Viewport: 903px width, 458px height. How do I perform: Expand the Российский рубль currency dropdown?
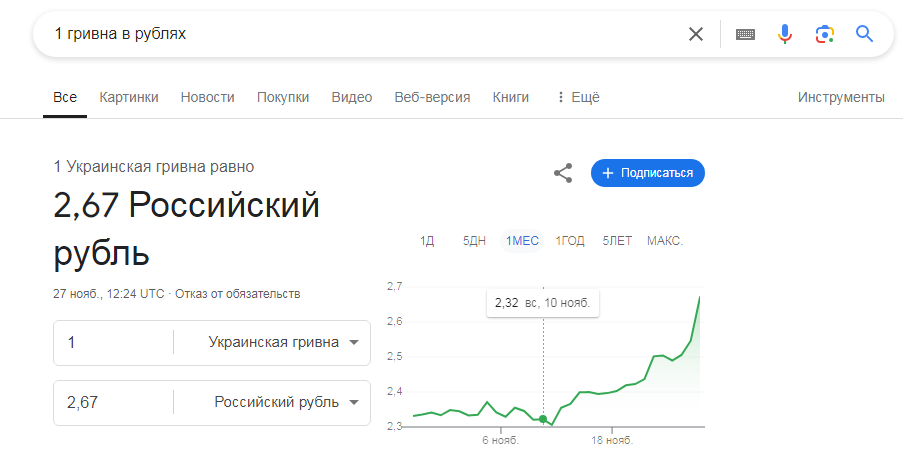coord(272,402)
